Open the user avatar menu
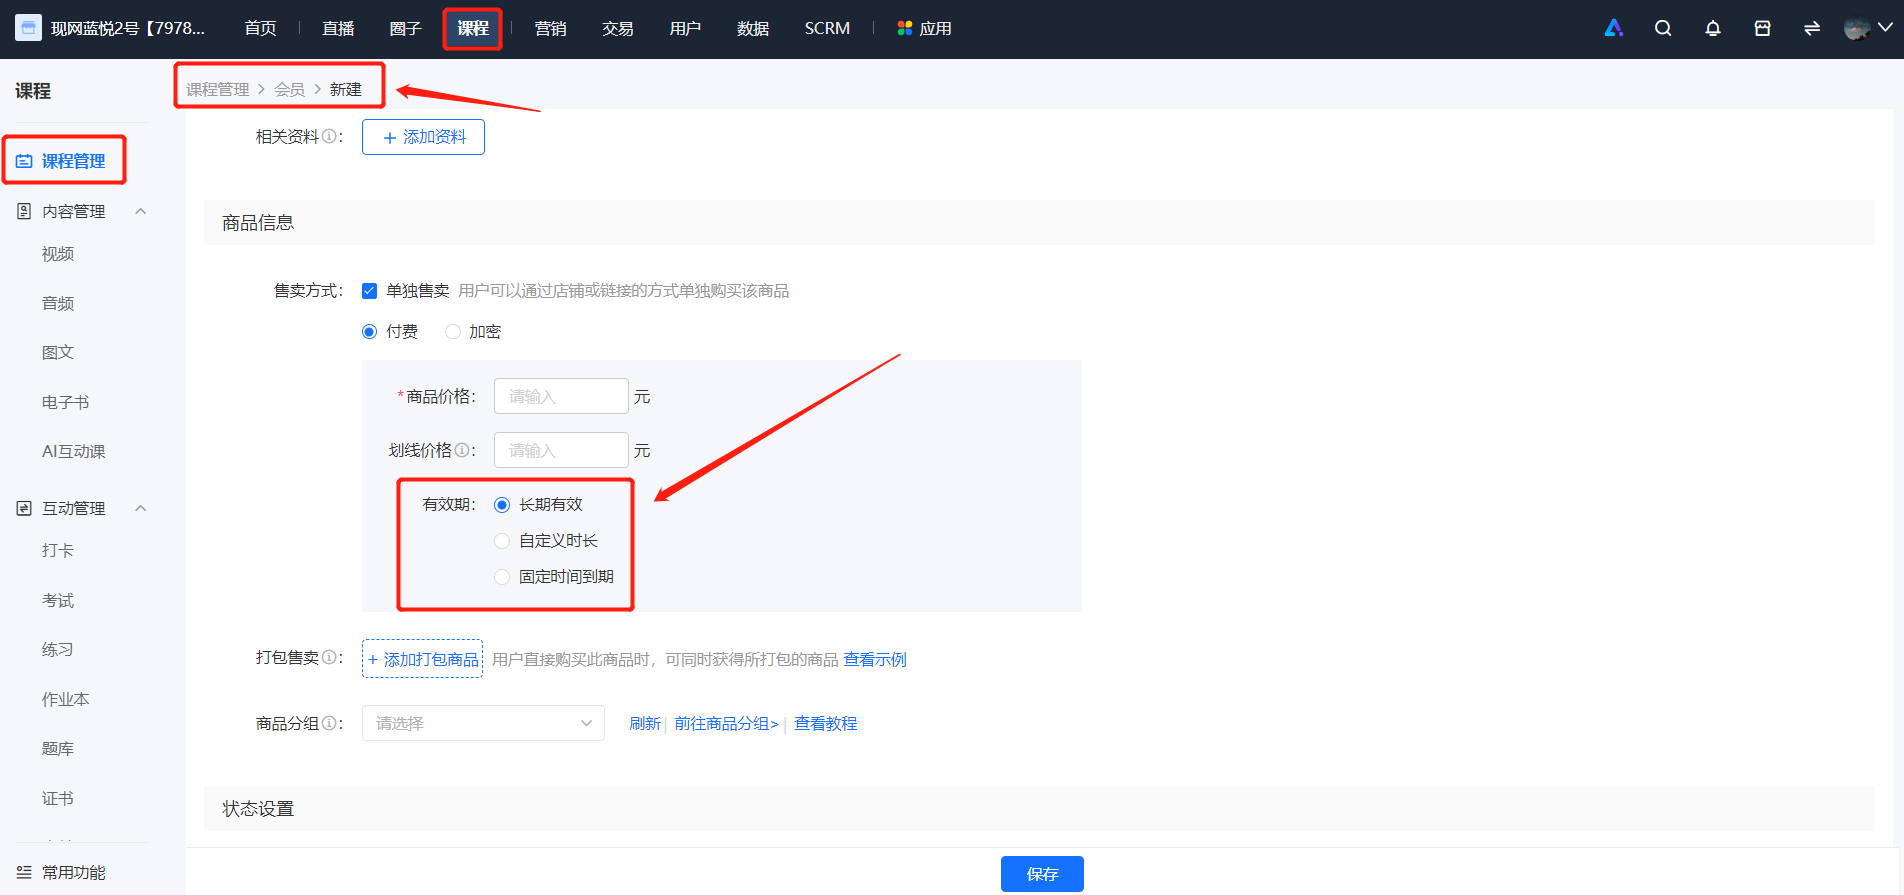1904x895 pixels. tap(1867, 28)
